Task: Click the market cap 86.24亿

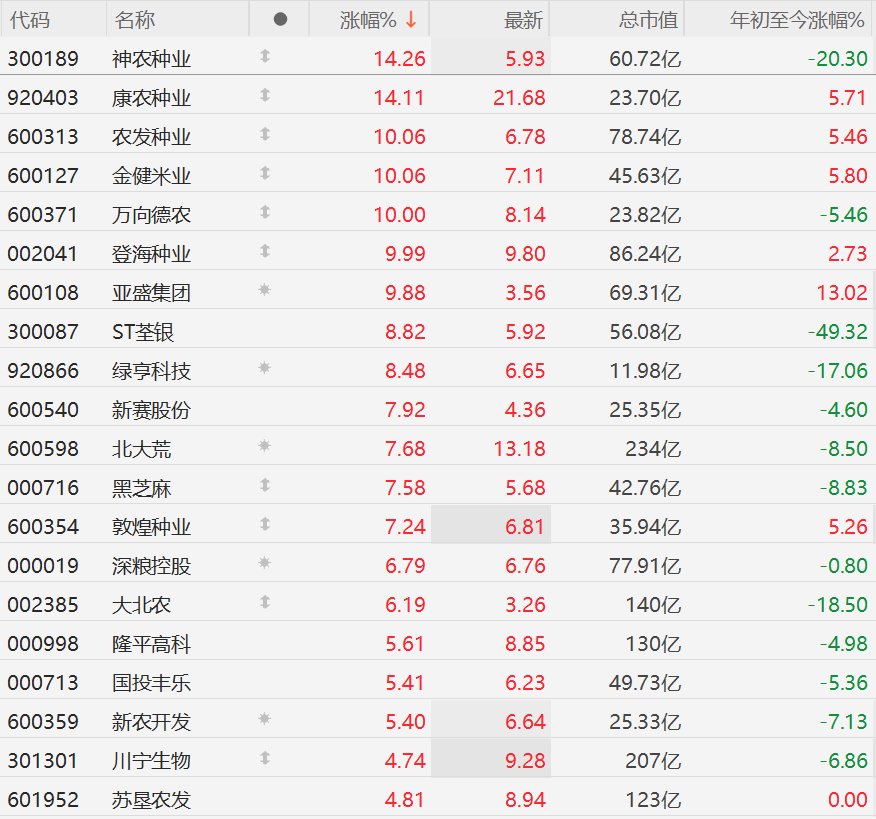Action: click(x=645, y=254)
